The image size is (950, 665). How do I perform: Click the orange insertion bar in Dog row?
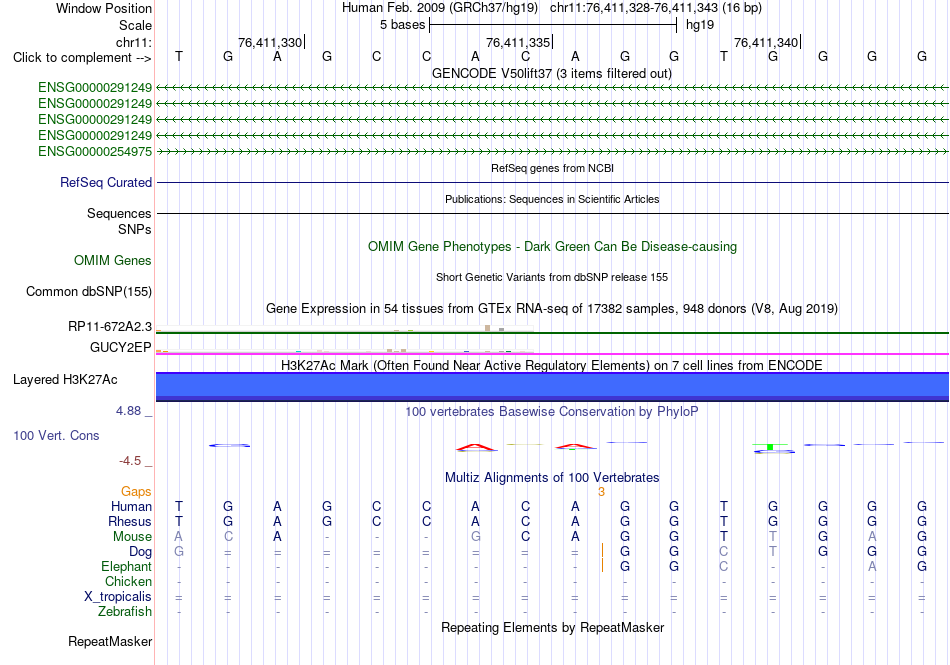tap(602, 550)
